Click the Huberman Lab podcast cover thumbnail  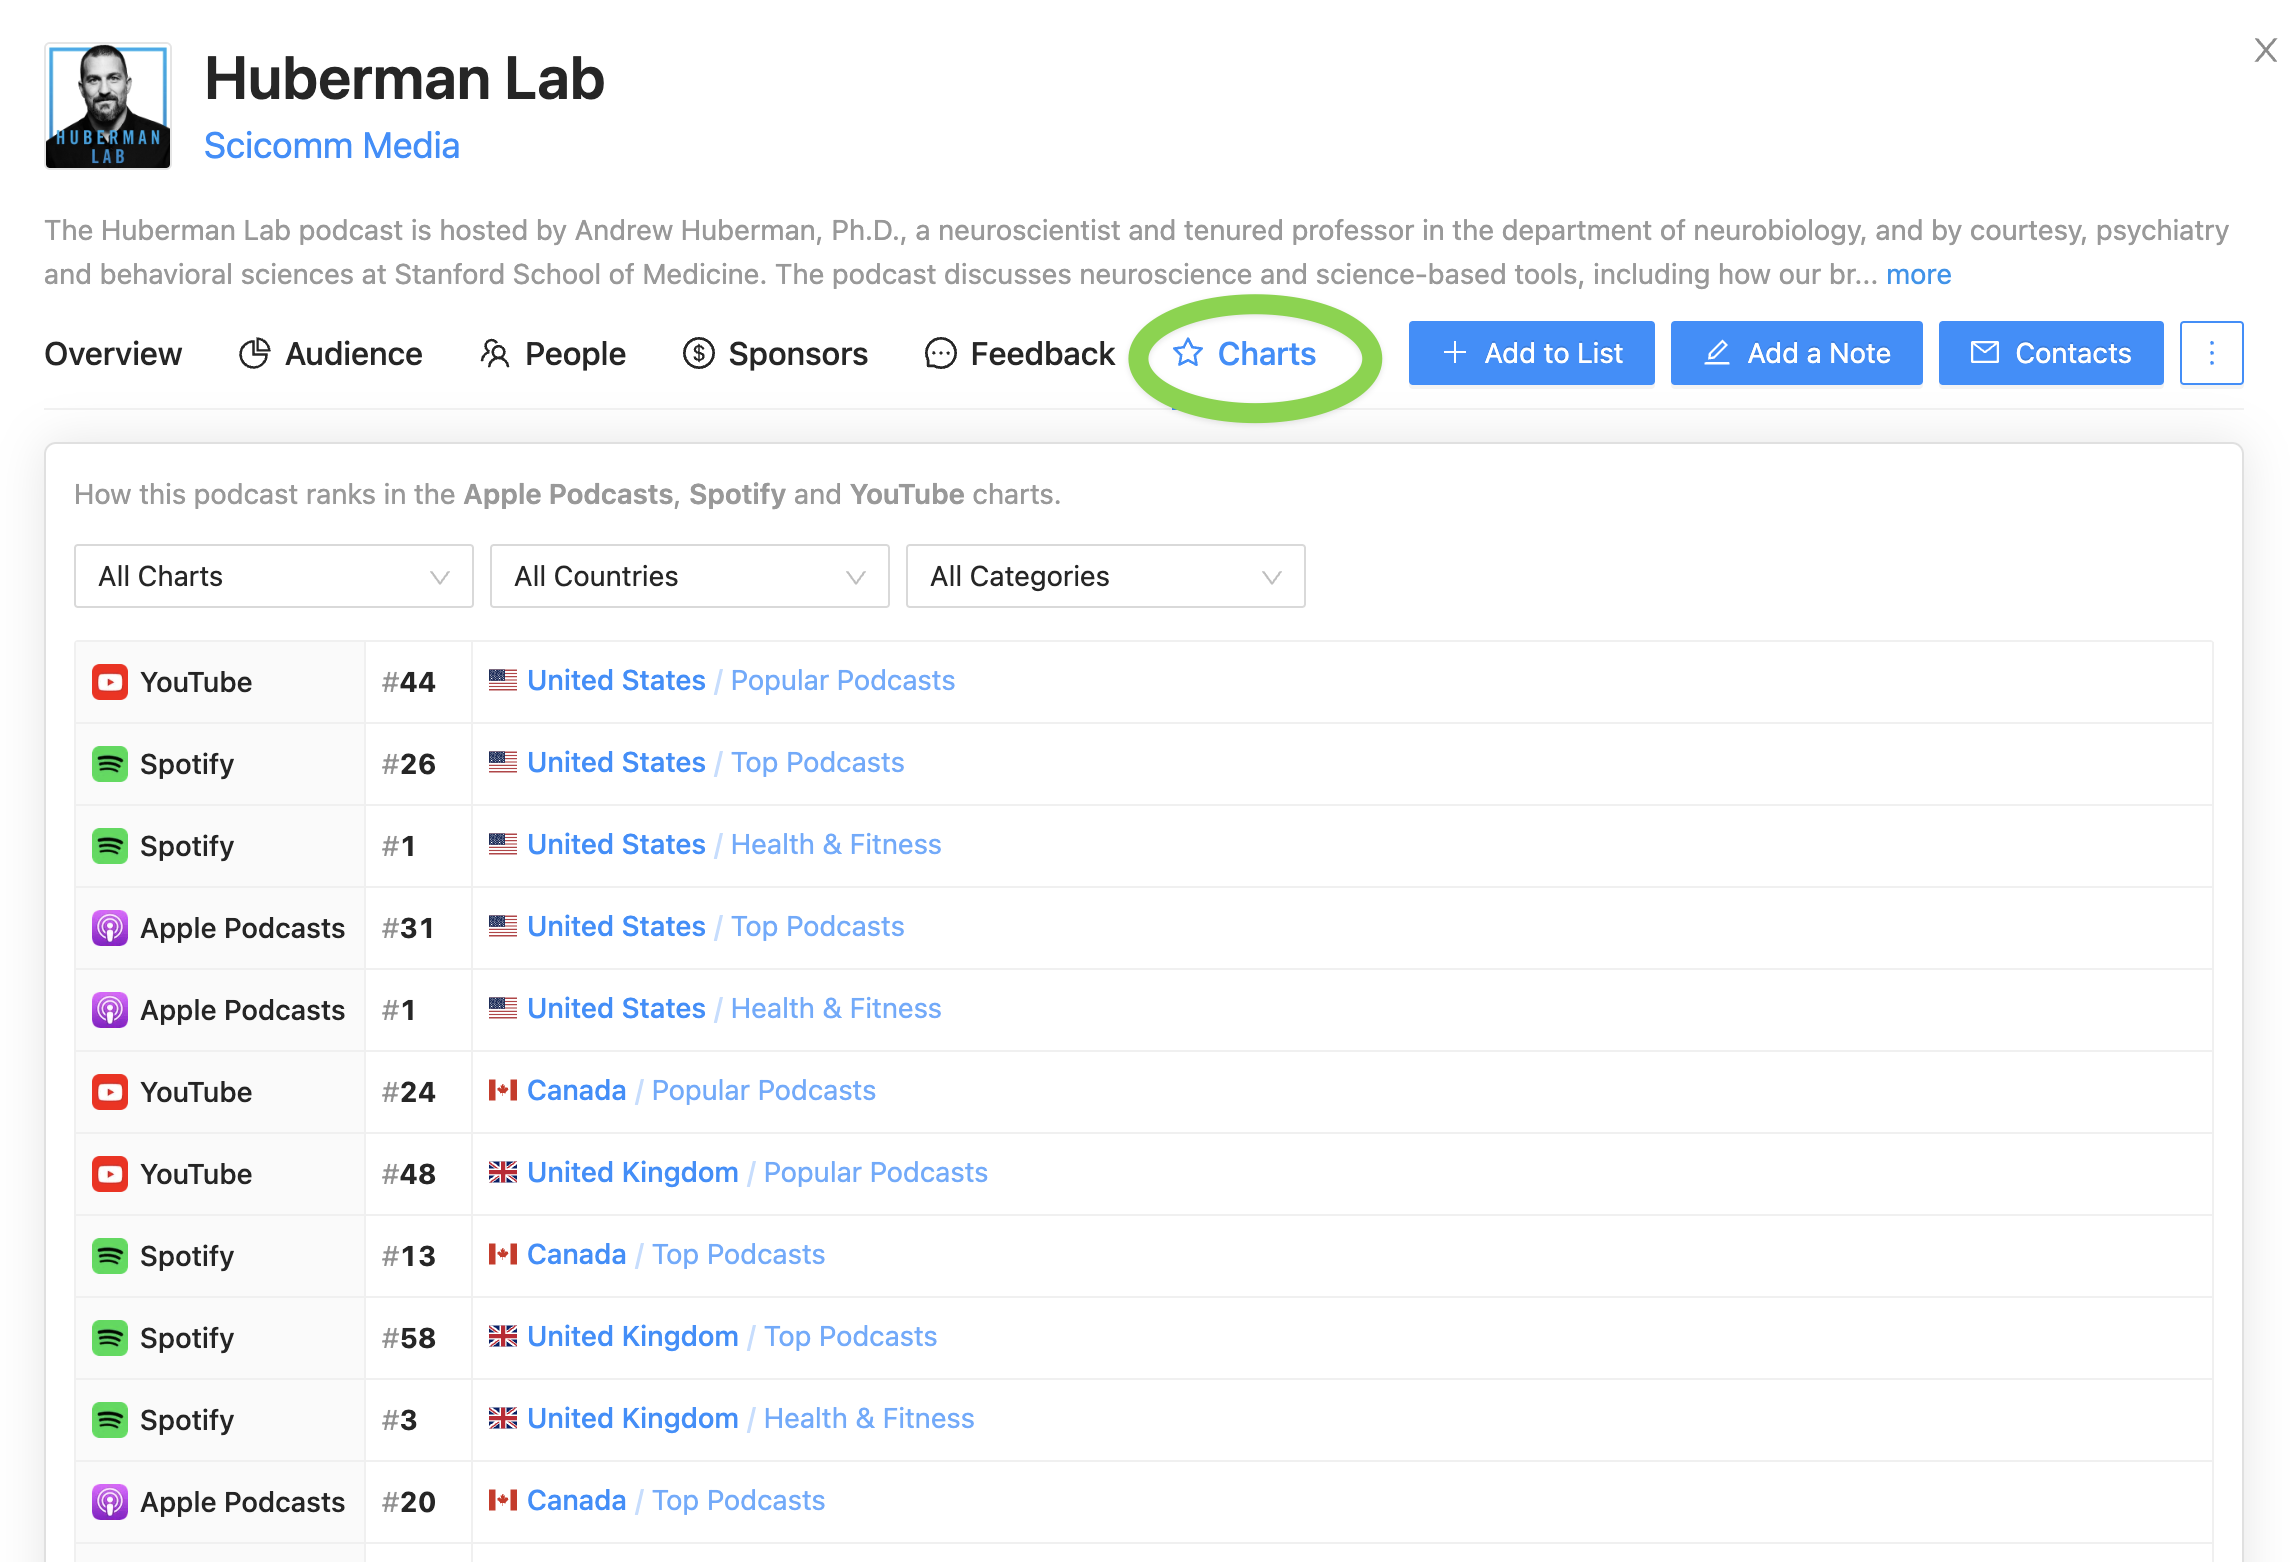point(108,106)
